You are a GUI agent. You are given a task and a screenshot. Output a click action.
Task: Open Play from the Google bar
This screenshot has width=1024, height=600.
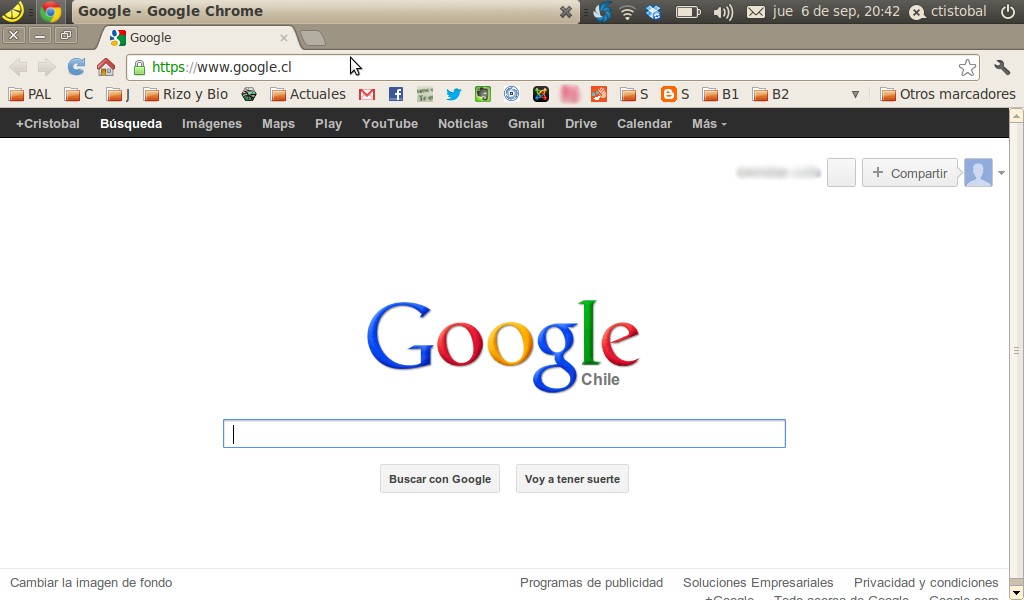pos(328,123)
